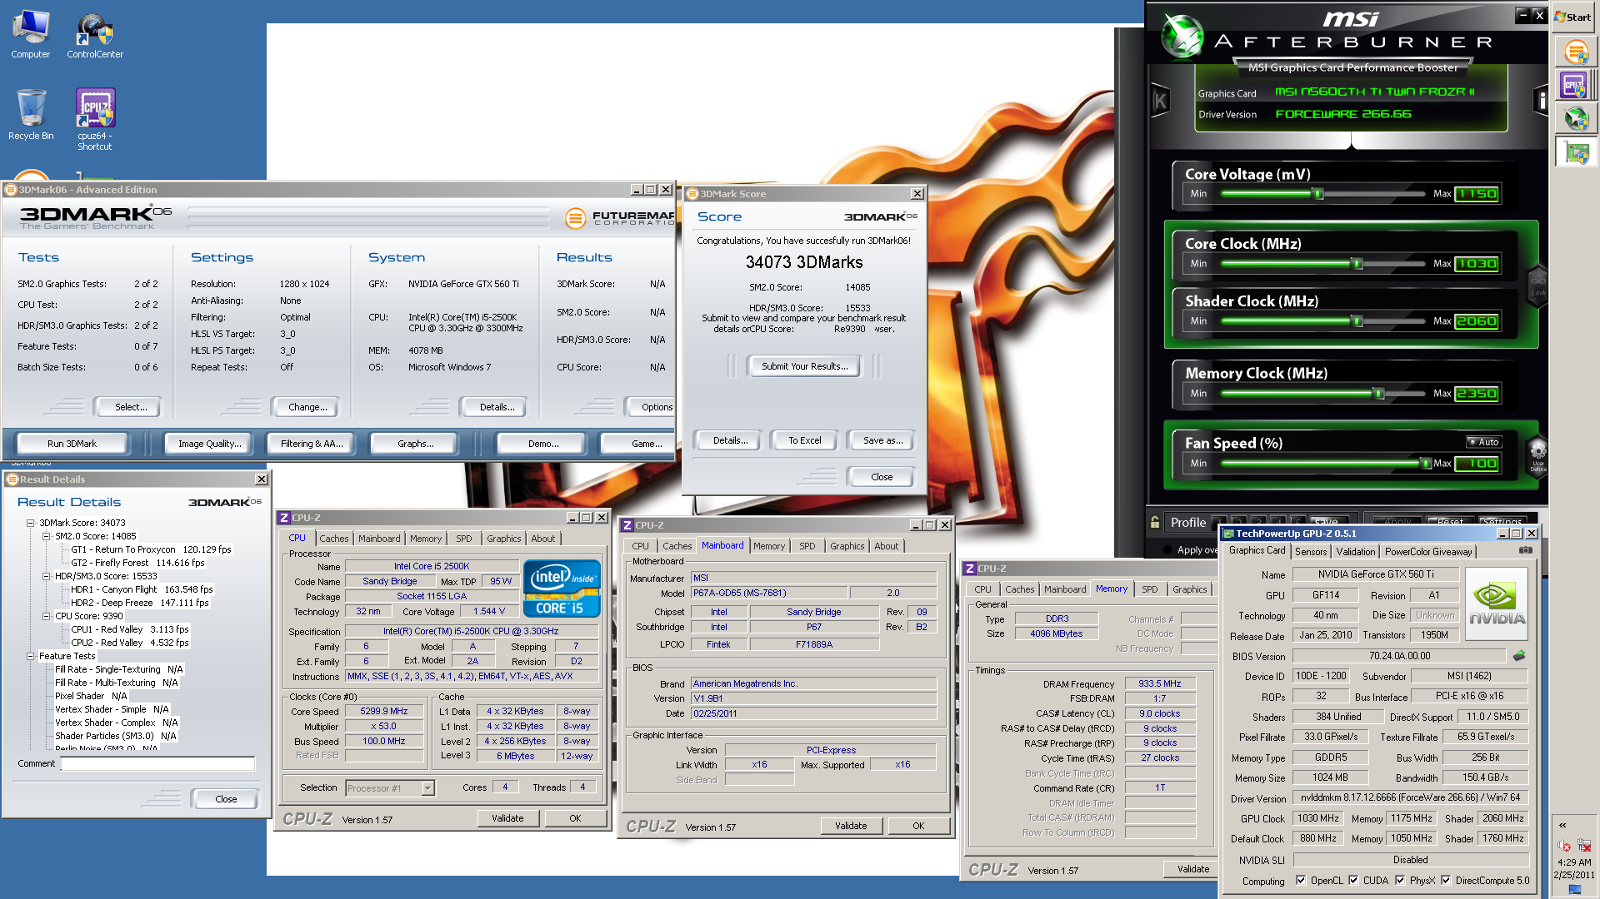Collapse the 3DMark Score: 34073 tree node

(x=30, y=523)
